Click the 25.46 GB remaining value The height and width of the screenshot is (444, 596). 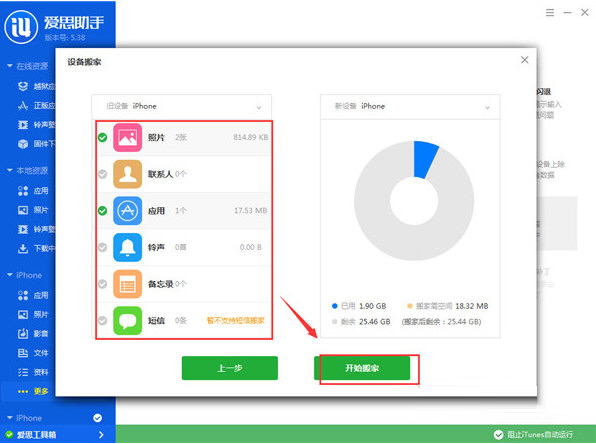(x=374, y=322)
